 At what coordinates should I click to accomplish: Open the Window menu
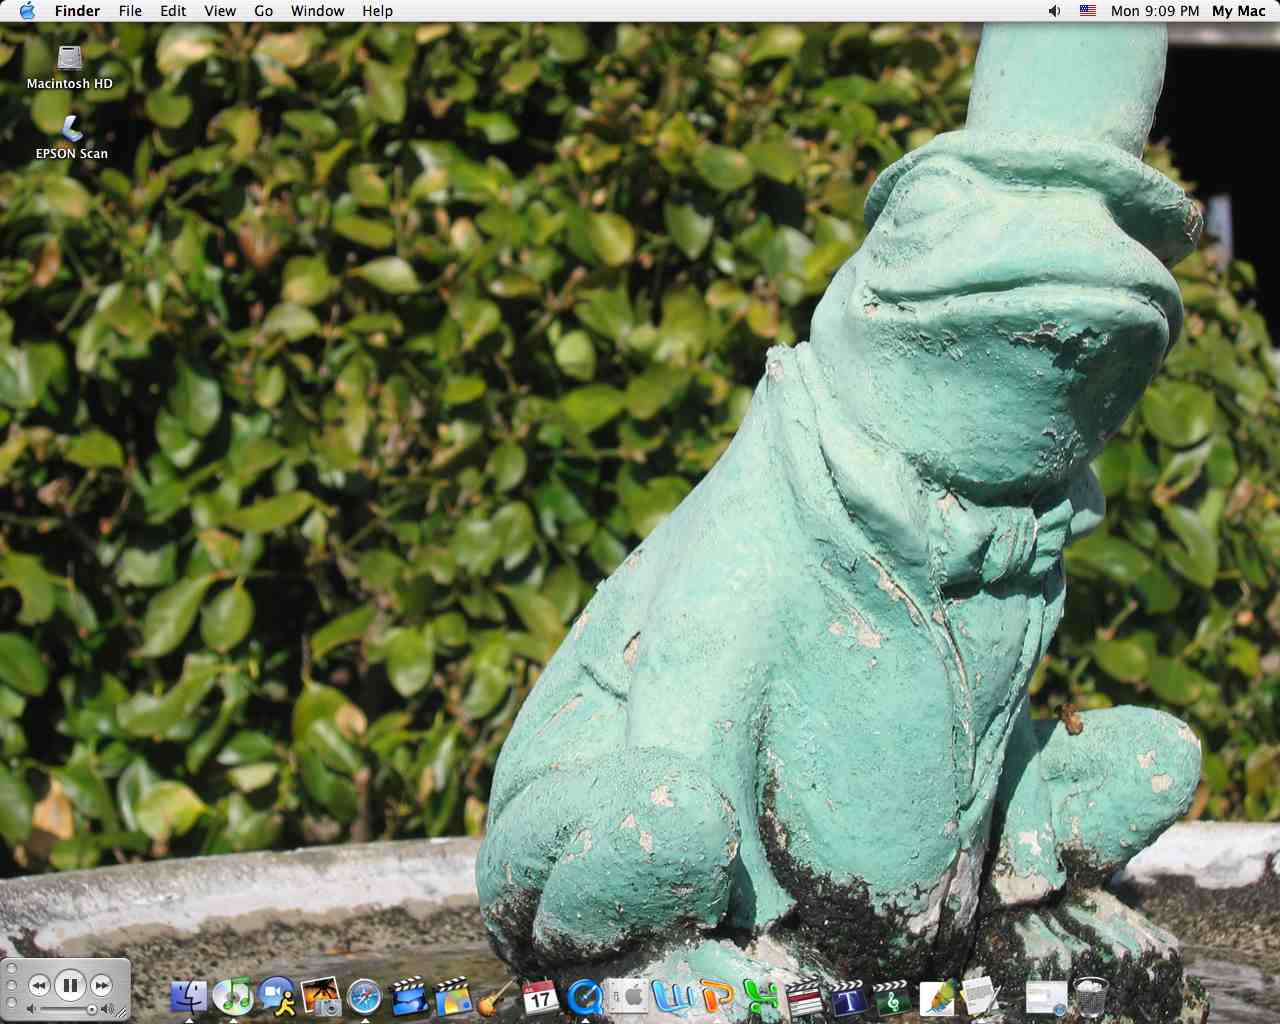(317, 11)
